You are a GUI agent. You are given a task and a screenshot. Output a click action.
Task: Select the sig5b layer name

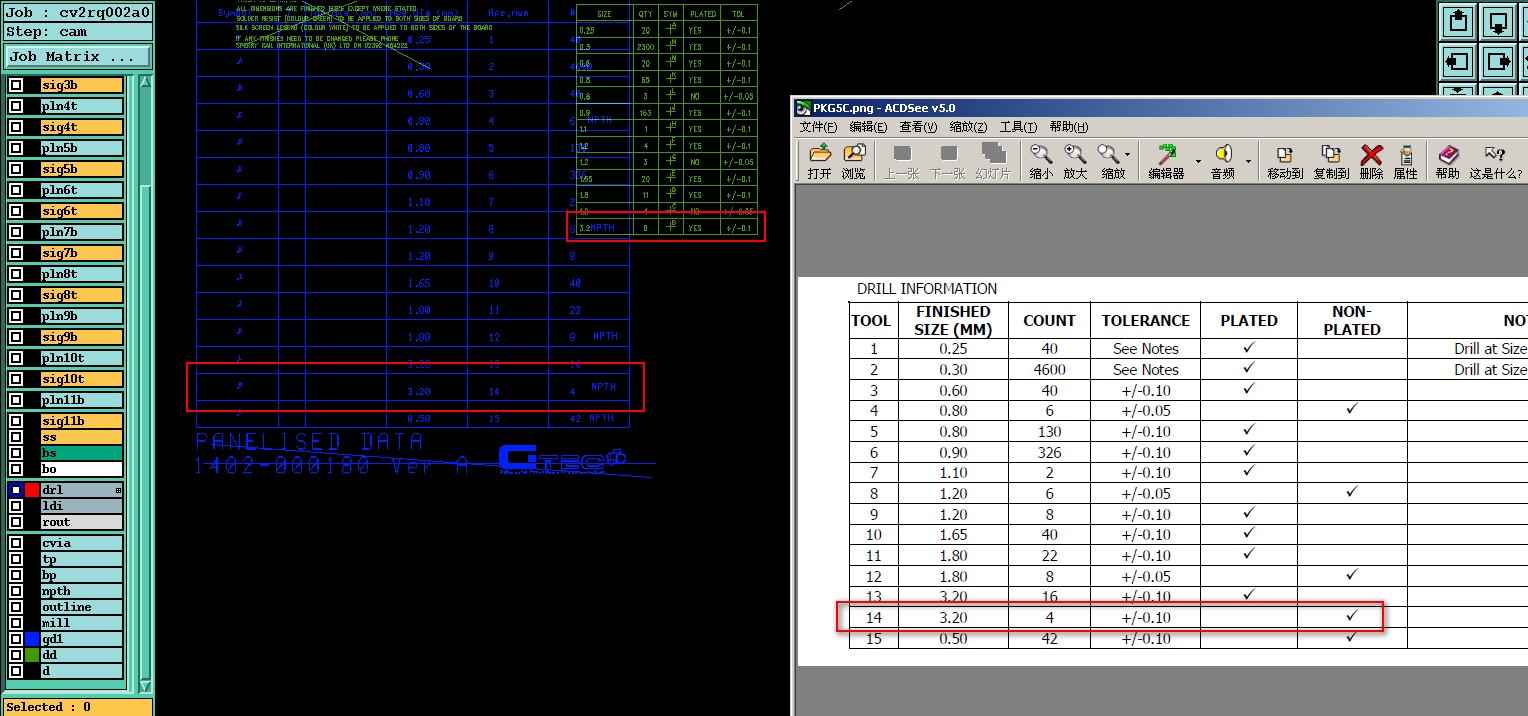pyautogui.click(x=81, y=169)
